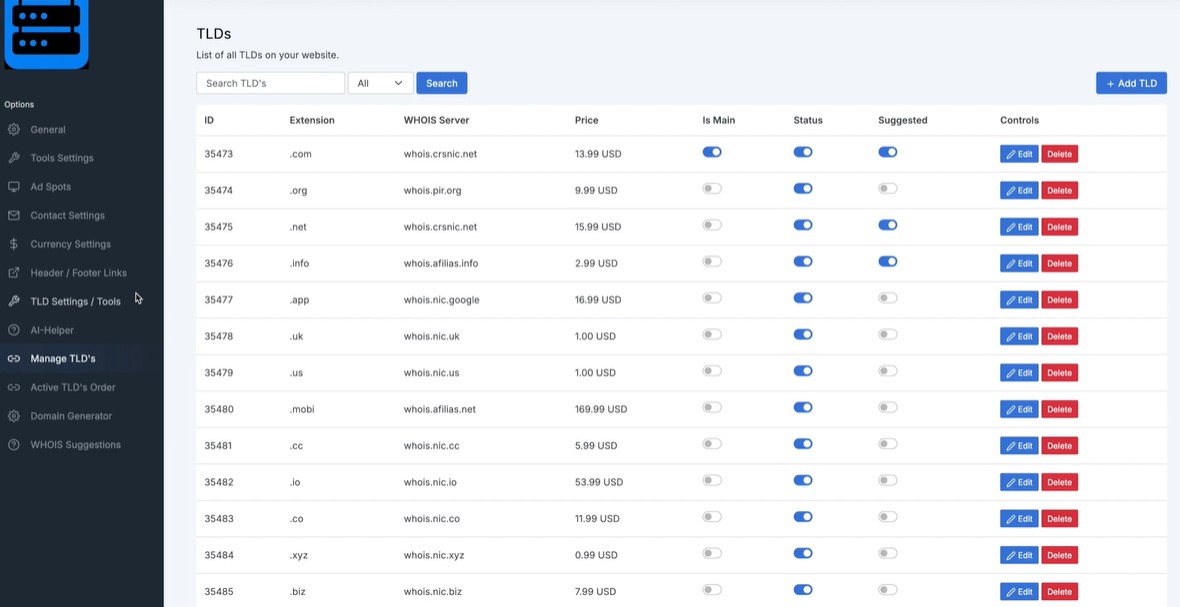This screenshot has width=1180, height=607.
Task: Open Header / Footer Links settings
Action: coord(11,272)
